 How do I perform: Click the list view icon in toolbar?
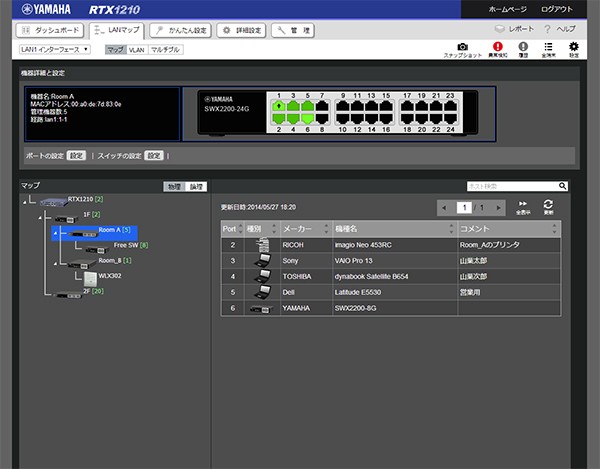click(x=548, y=47)
